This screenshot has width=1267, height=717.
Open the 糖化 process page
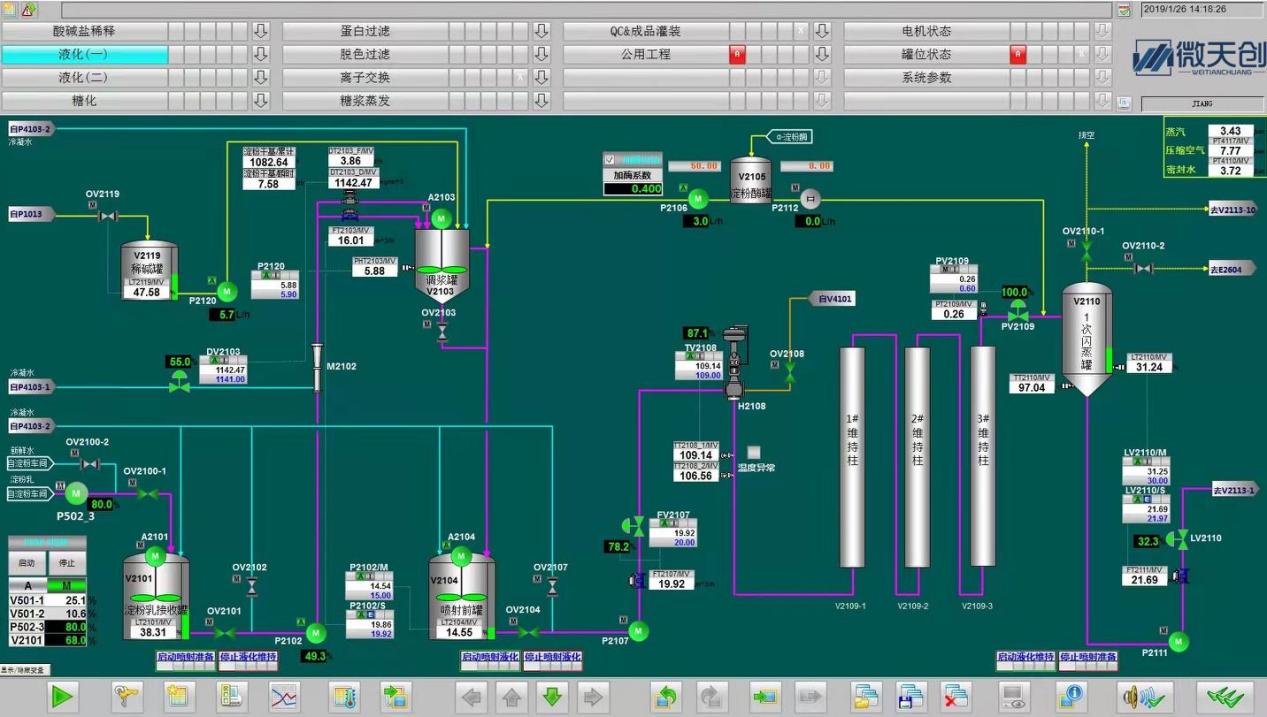click(84, 101)
